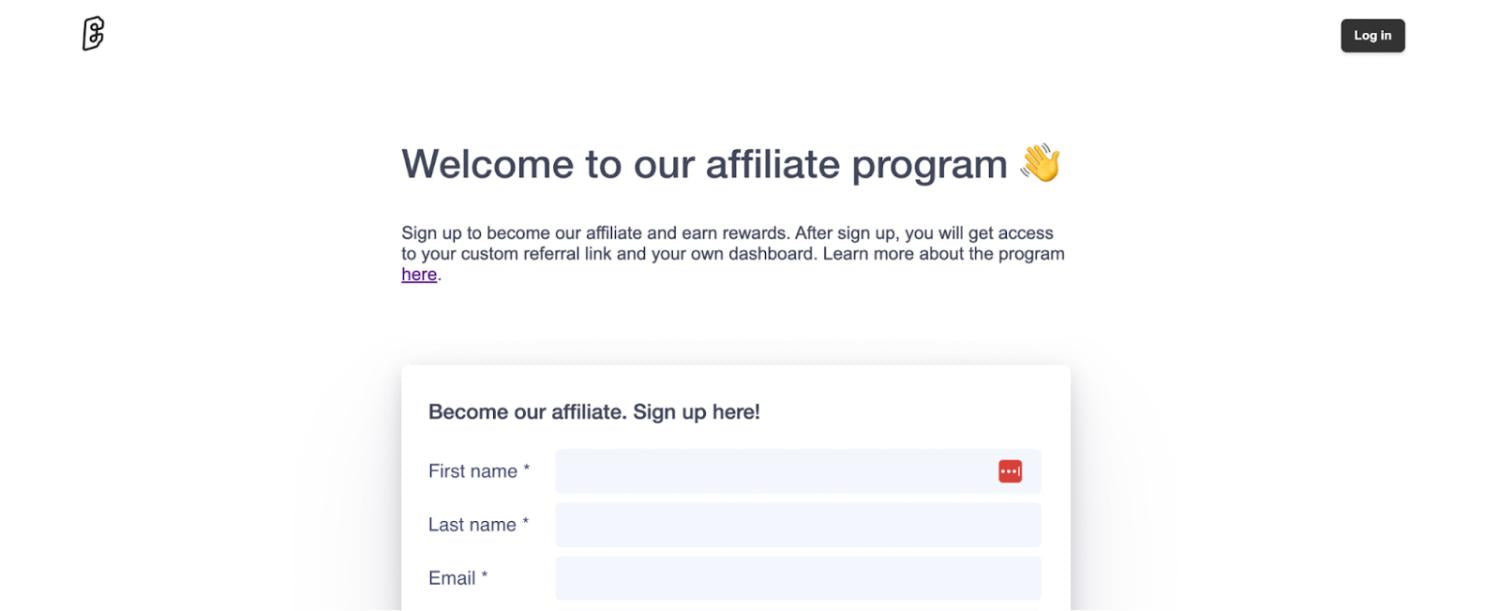Click the company logo in the top-left corner

tap(93, 34)
